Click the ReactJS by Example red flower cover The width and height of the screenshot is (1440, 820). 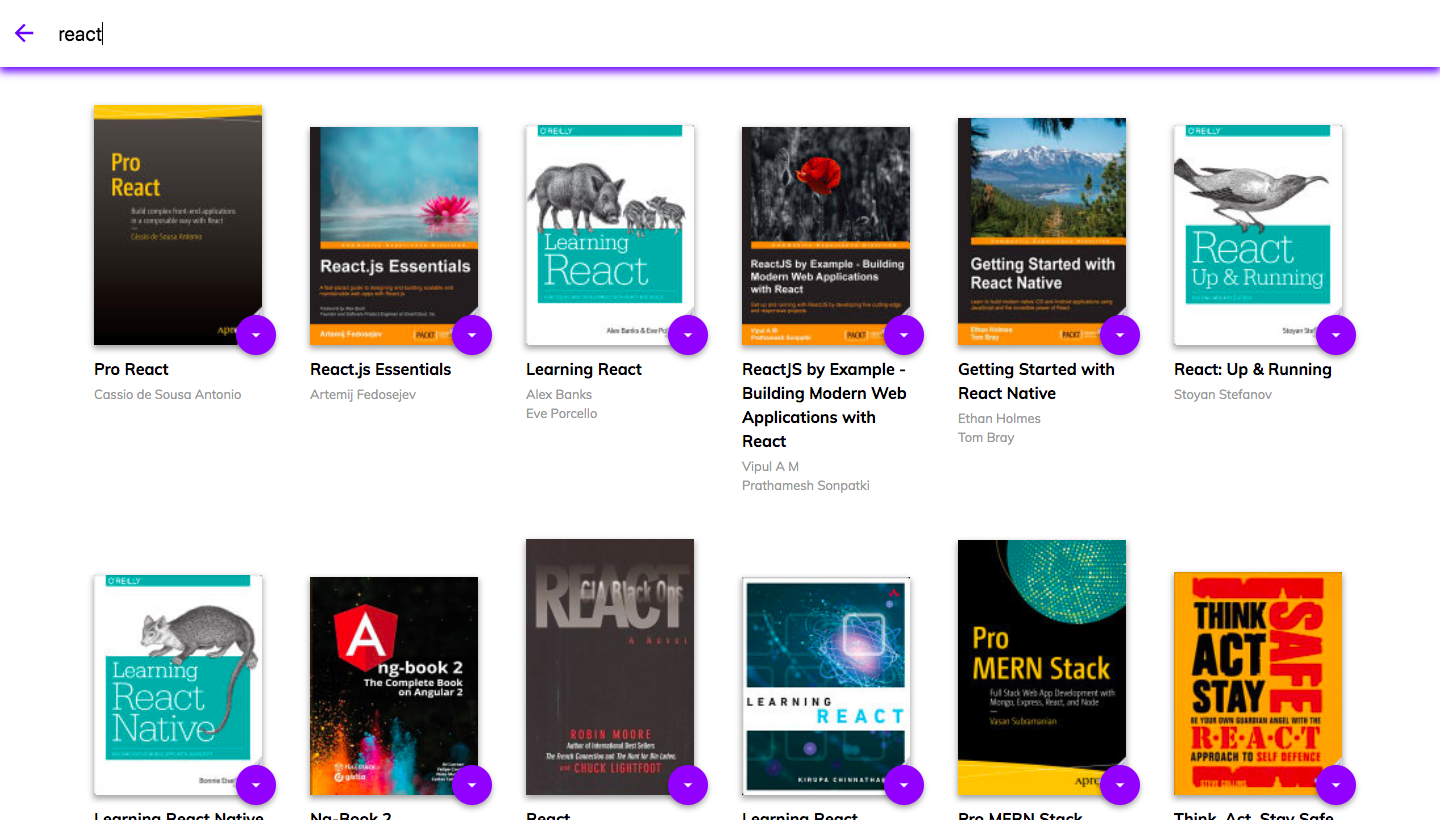826,236
